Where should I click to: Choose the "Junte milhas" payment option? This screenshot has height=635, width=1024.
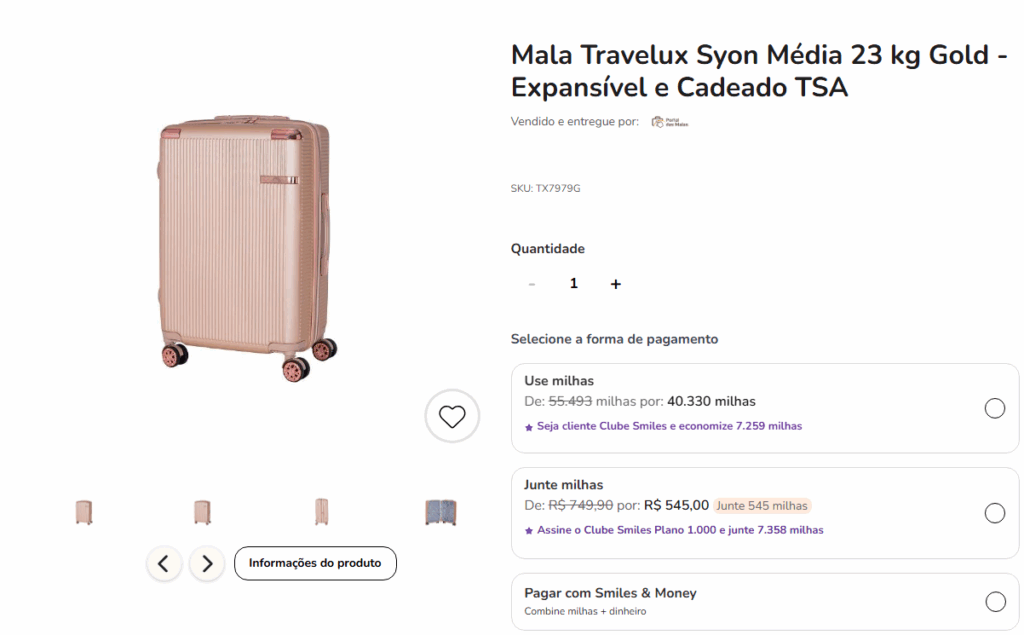[x=995, y=513]
